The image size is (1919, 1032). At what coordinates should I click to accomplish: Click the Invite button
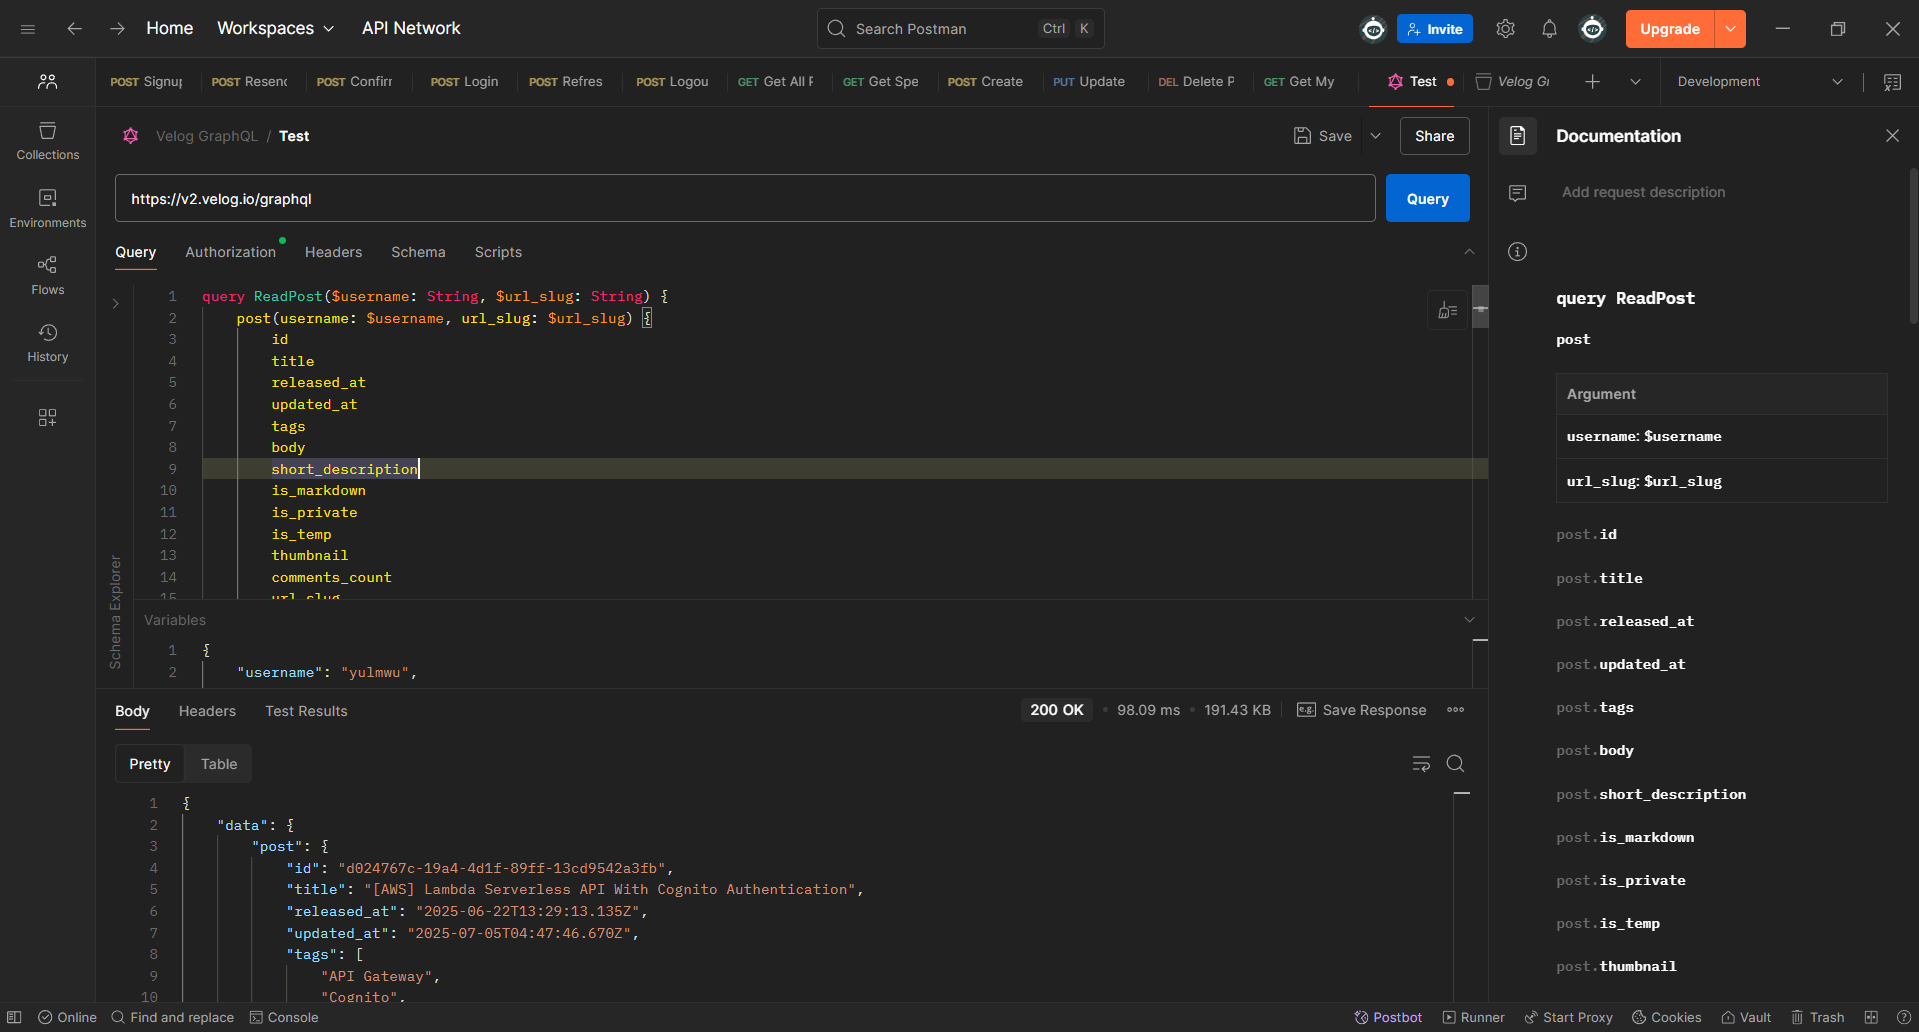[x=1434, y=29]
